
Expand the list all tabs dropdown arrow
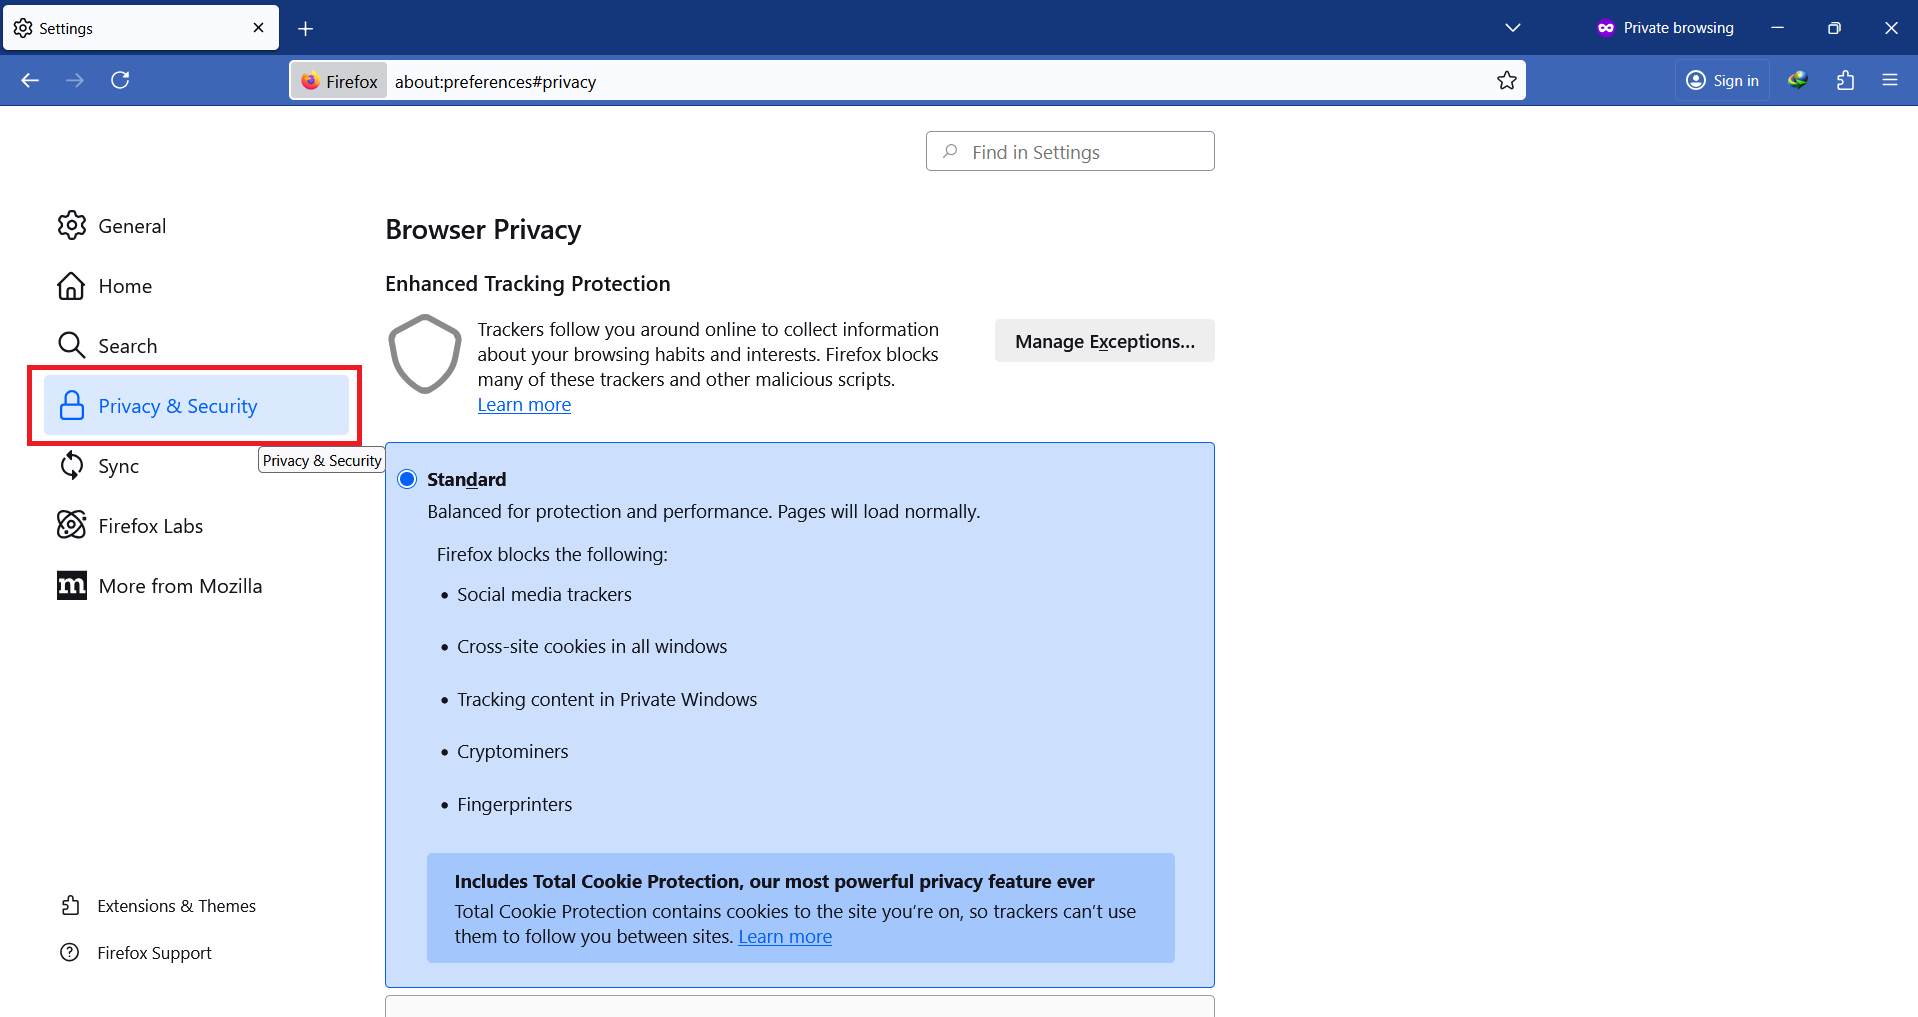1512,28
